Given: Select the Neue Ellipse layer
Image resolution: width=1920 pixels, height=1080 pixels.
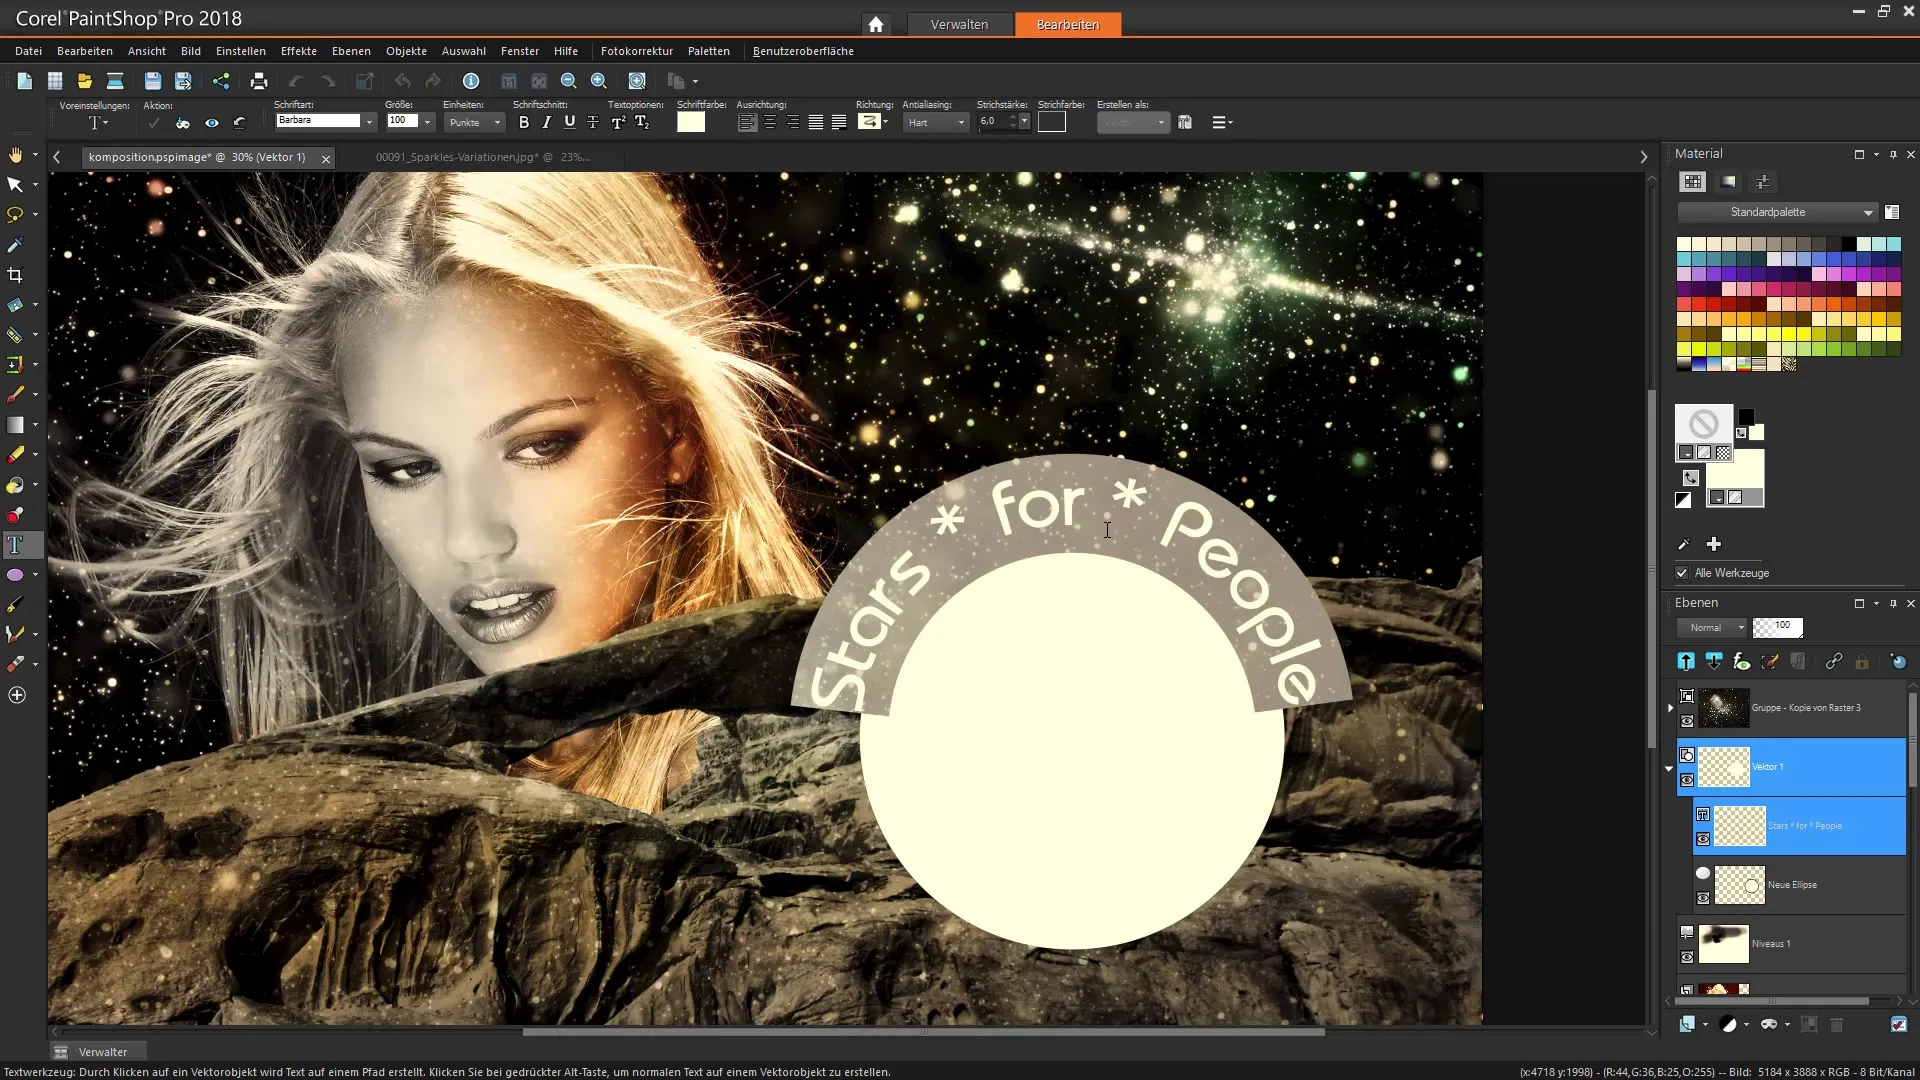Looking at the screenshot, I should 1799,885.
